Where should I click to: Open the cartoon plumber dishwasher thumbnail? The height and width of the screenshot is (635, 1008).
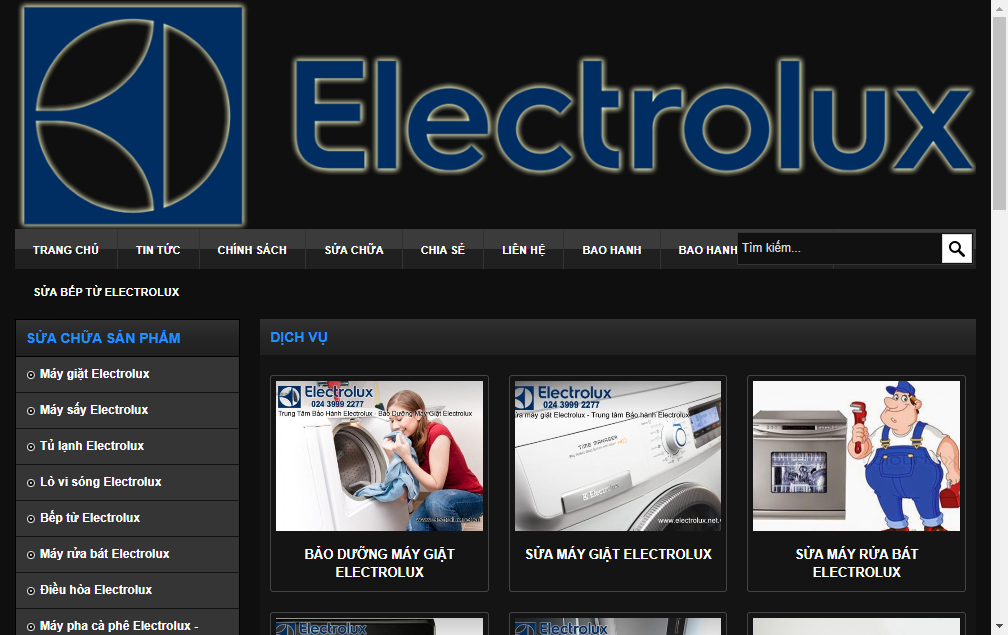856,456
